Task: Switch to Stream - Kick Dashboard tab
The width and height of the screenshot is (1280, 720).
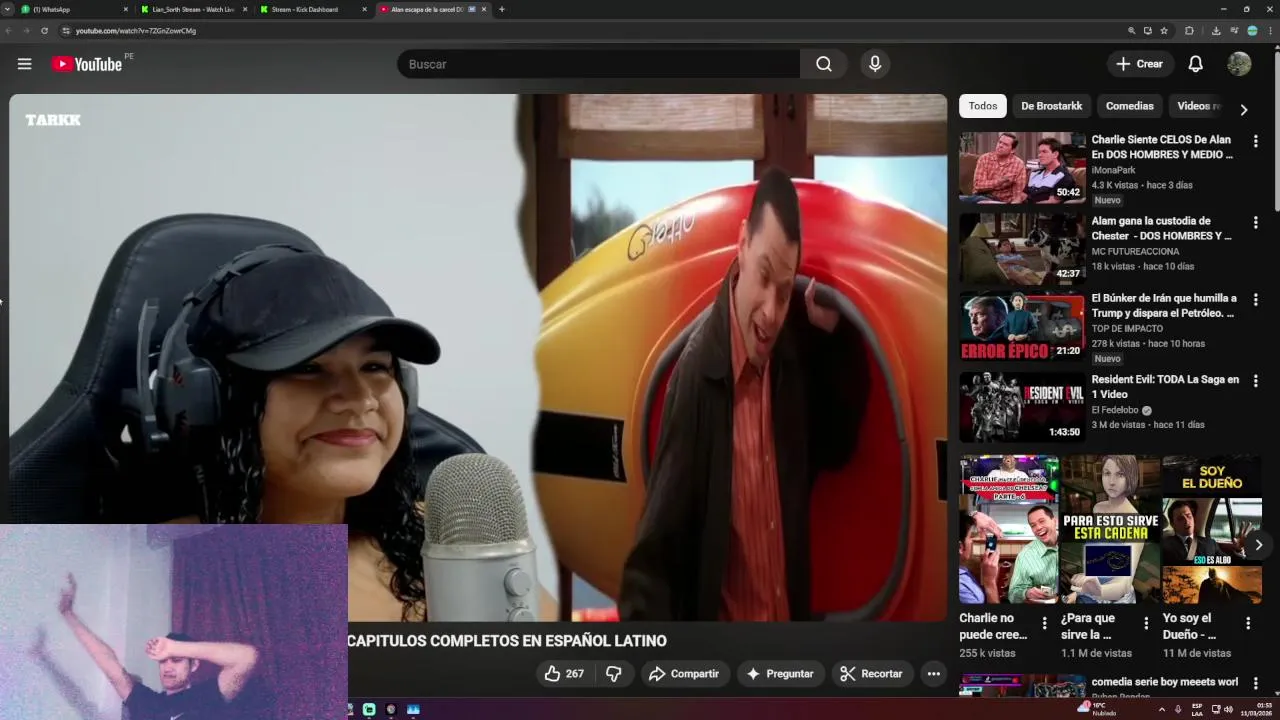Action: (313, 9)
